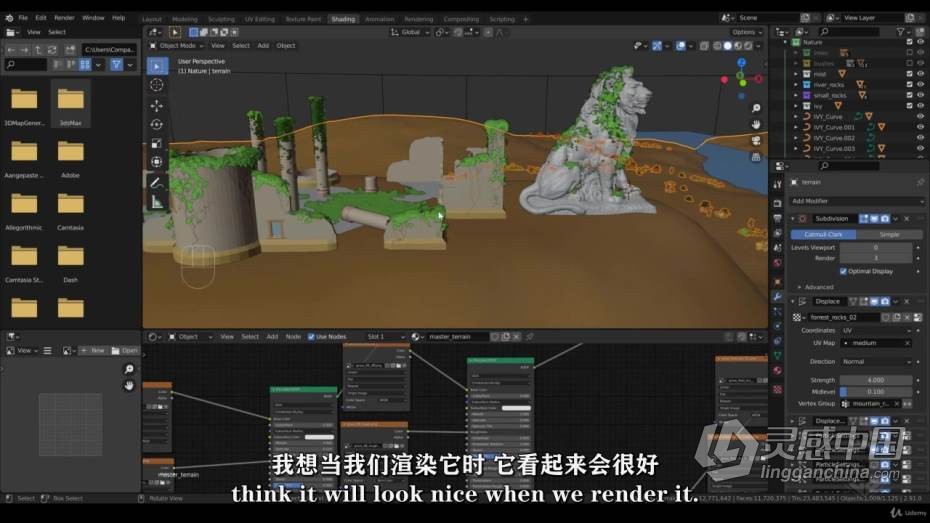Open the Modifier properties wrench tab
Screen dimensions: 930x523
[778, 296]
